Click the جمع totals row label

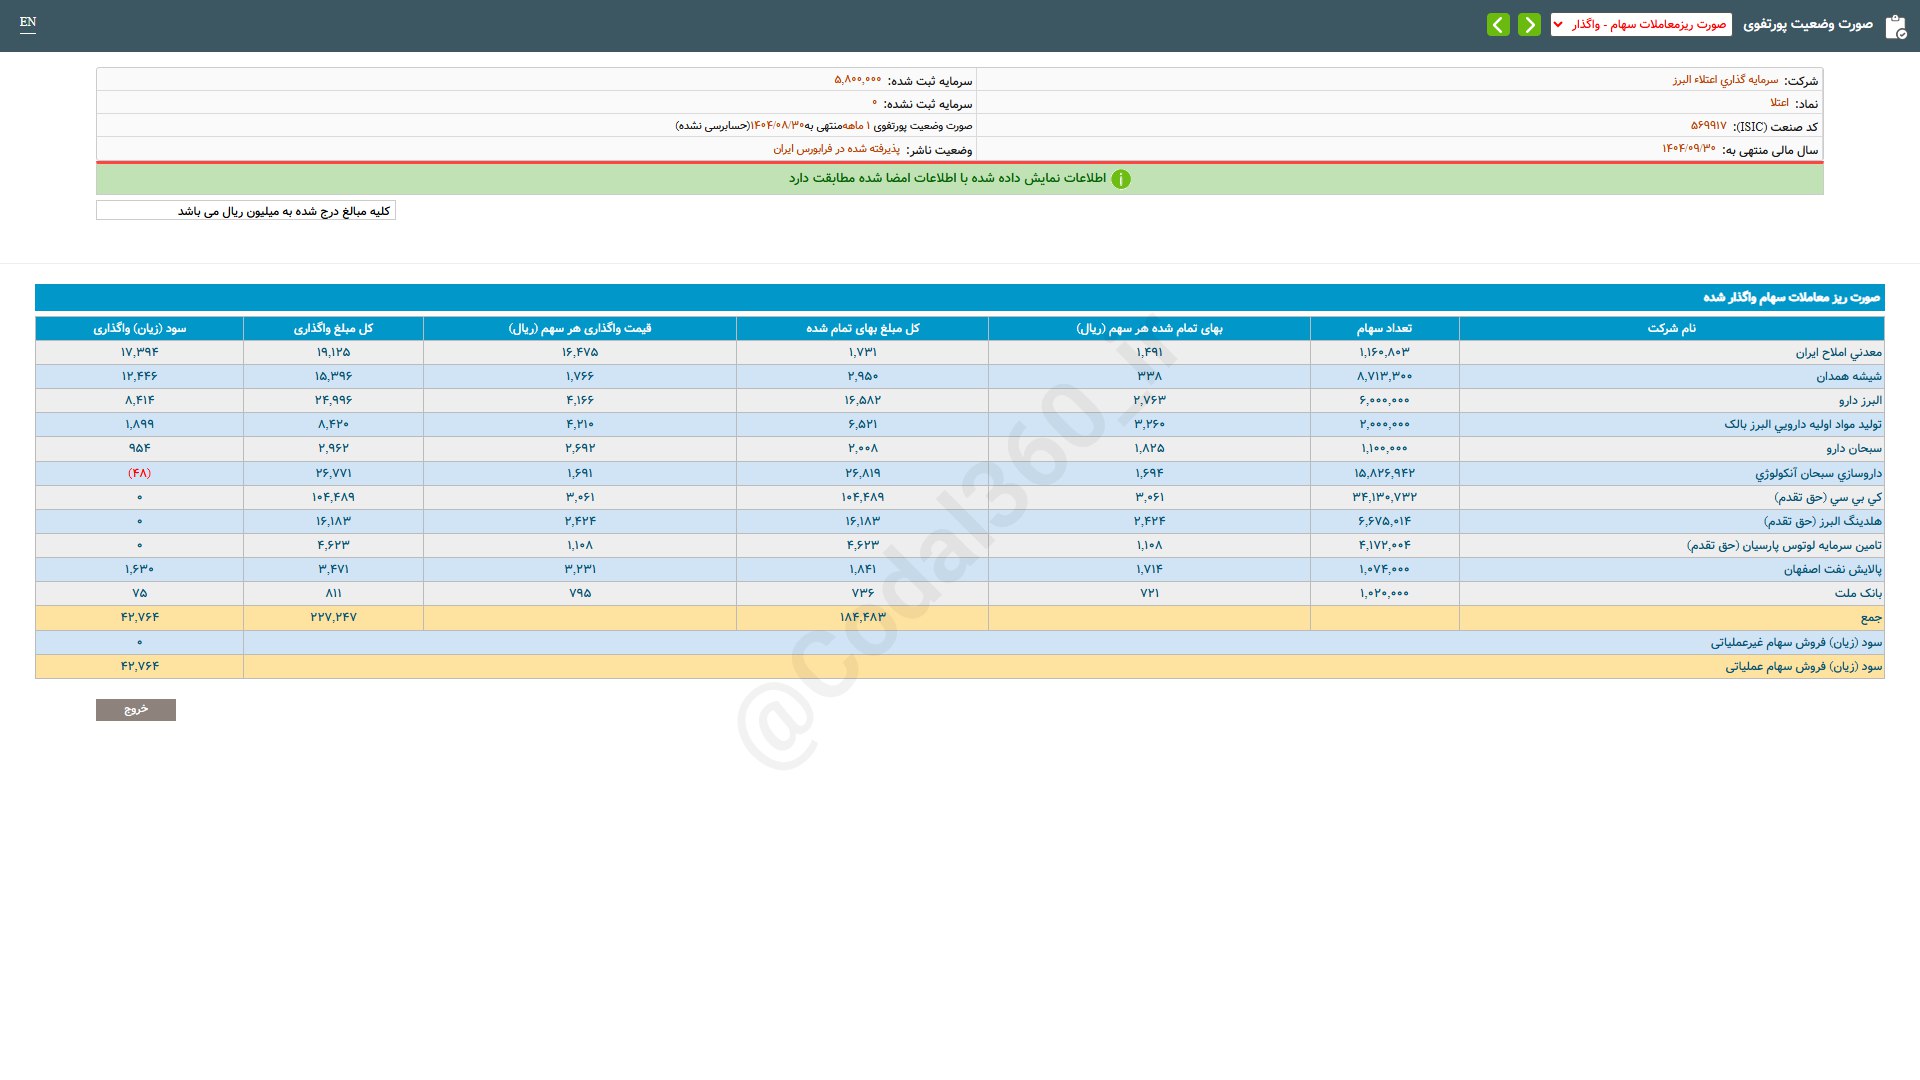[x=1870, y=618]
